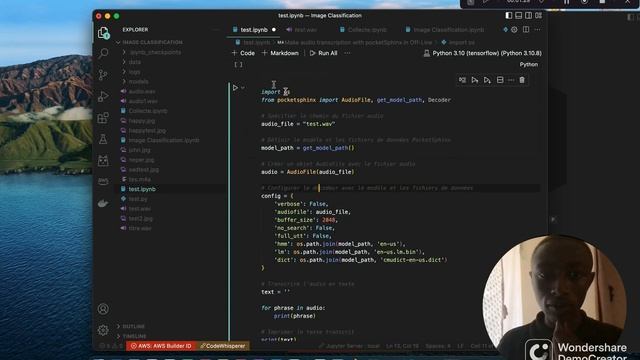Open Collecte.ipynb in explorer
The width and height of the screenshot is (640, 360).
(144, 111)
